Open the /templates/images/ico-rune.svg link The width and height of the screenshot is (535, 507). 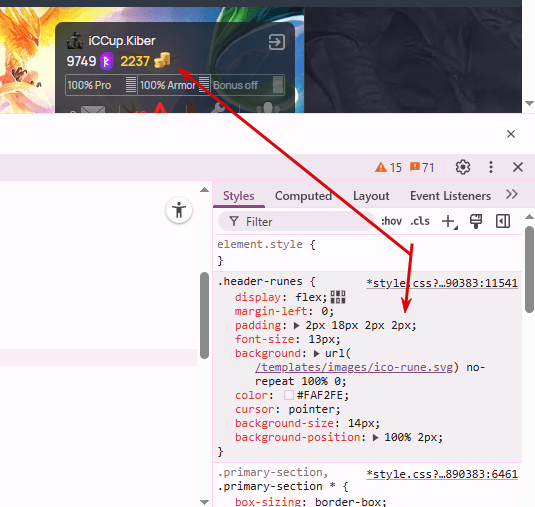(x=354, y=367)
